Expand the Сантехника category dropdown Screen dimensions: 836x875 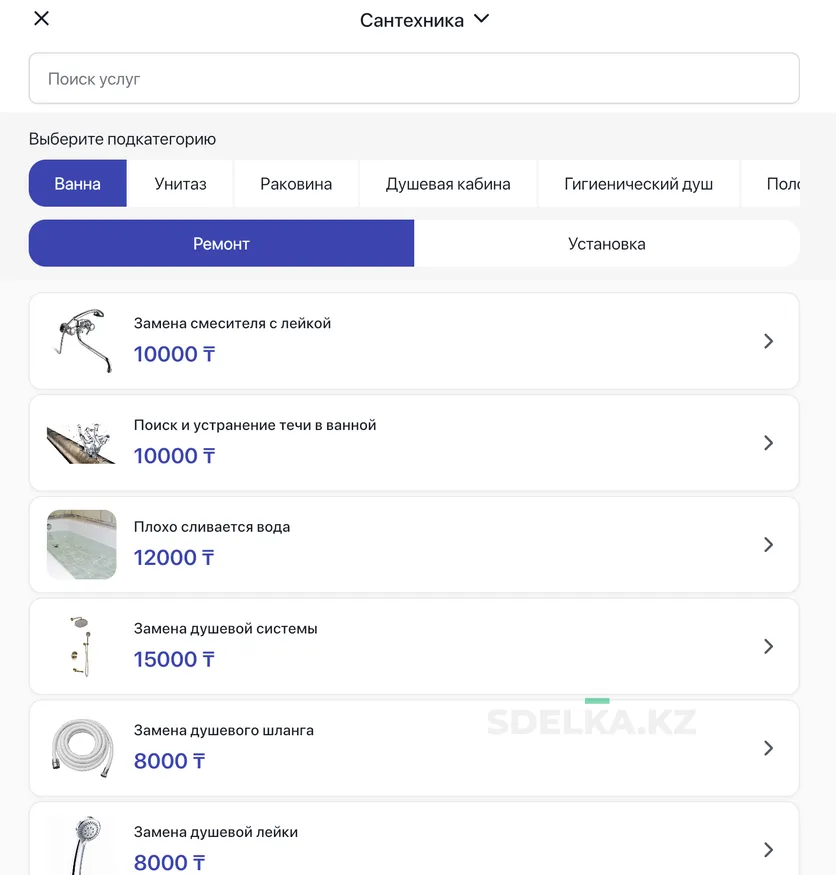(x=481, y=19)
